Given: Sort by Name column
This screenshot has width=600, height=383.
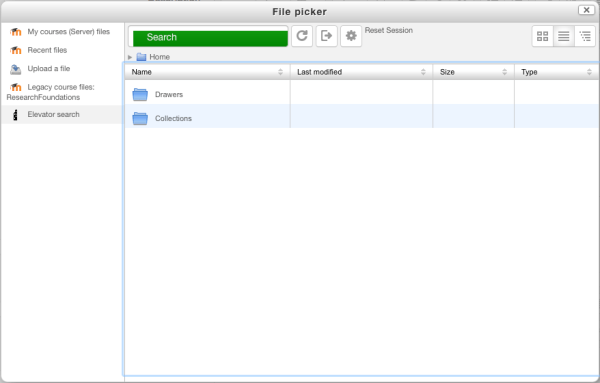Looking at the screenshot, I should pos(207,72).
